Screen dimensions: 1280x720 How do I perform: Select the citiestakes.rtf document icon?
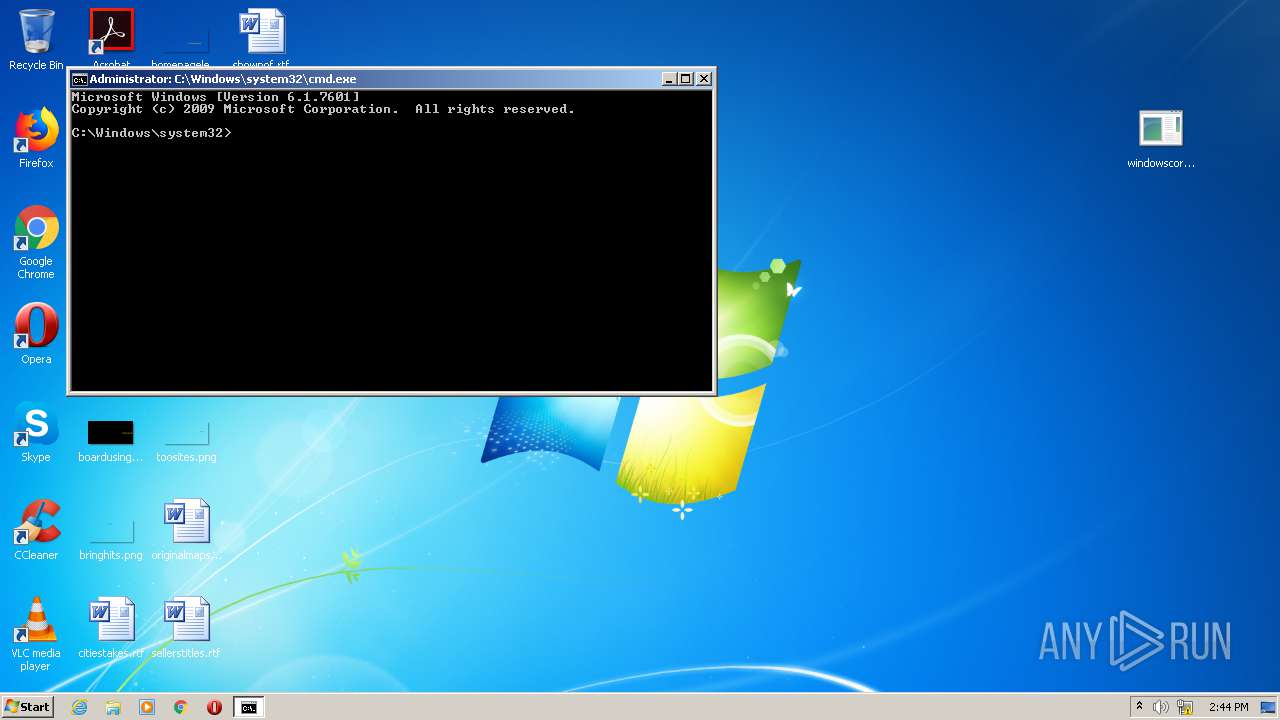click(110, 628)
